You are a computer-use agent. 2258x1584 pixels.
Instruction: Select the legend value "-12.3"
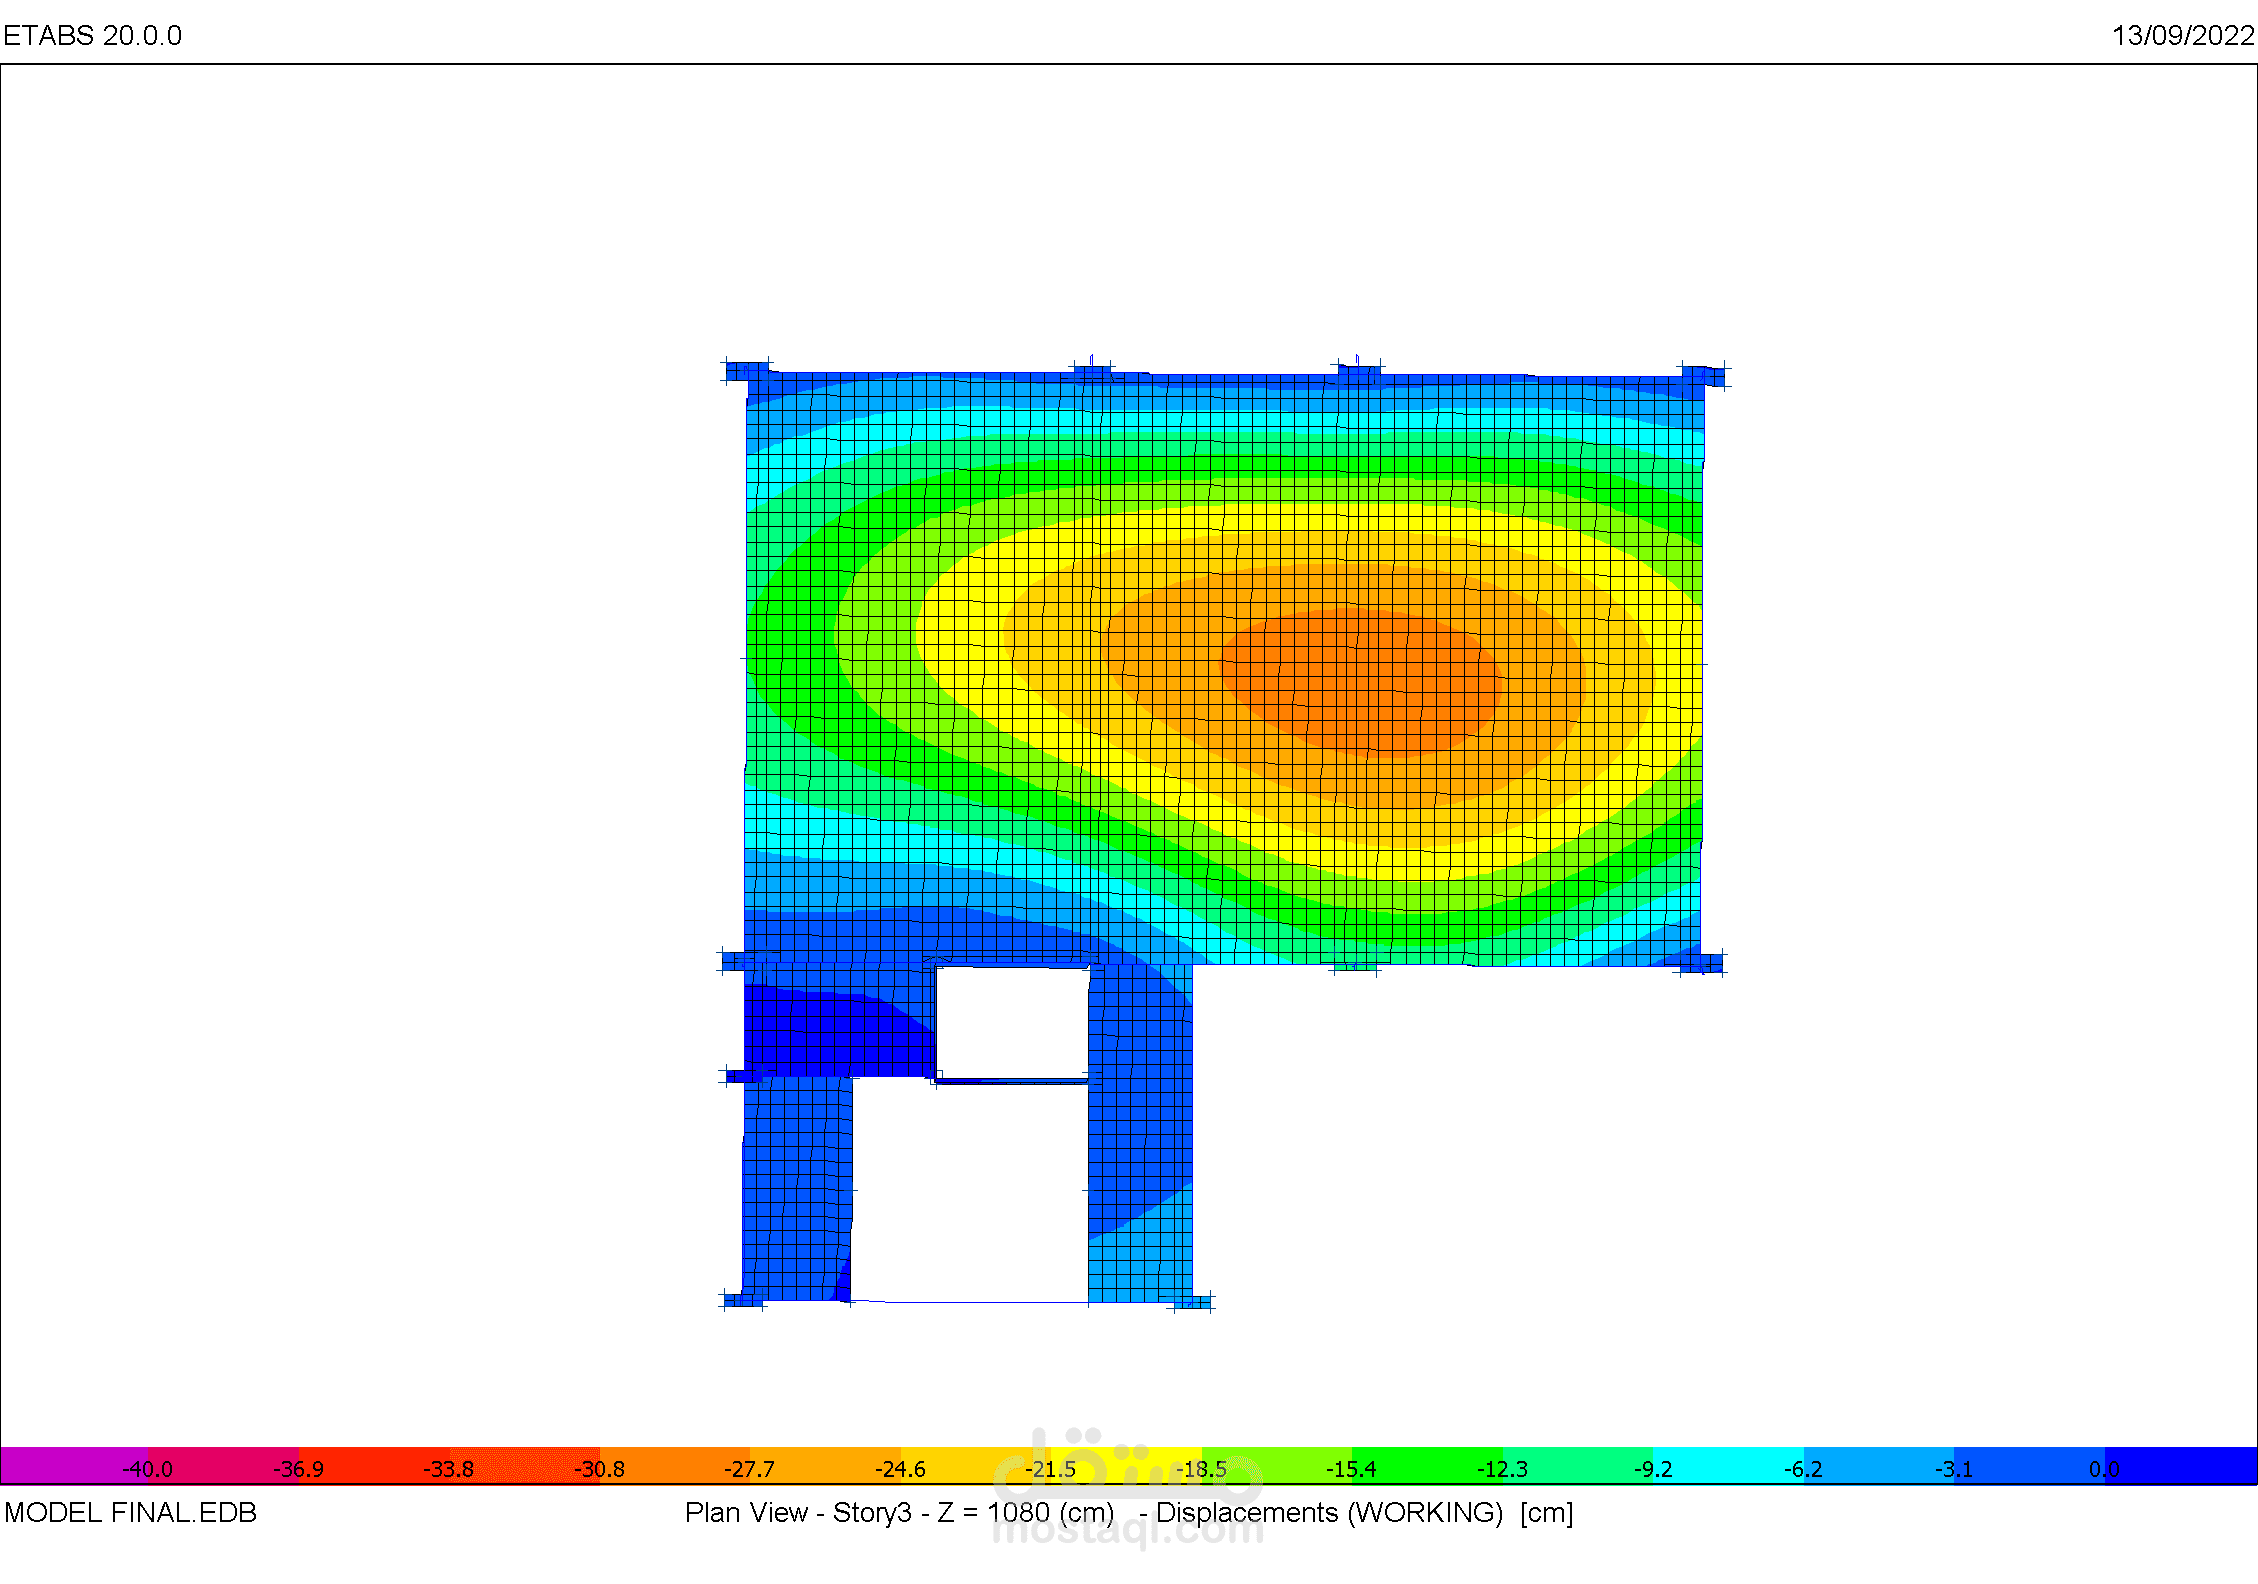(x=1502, y=1469)
